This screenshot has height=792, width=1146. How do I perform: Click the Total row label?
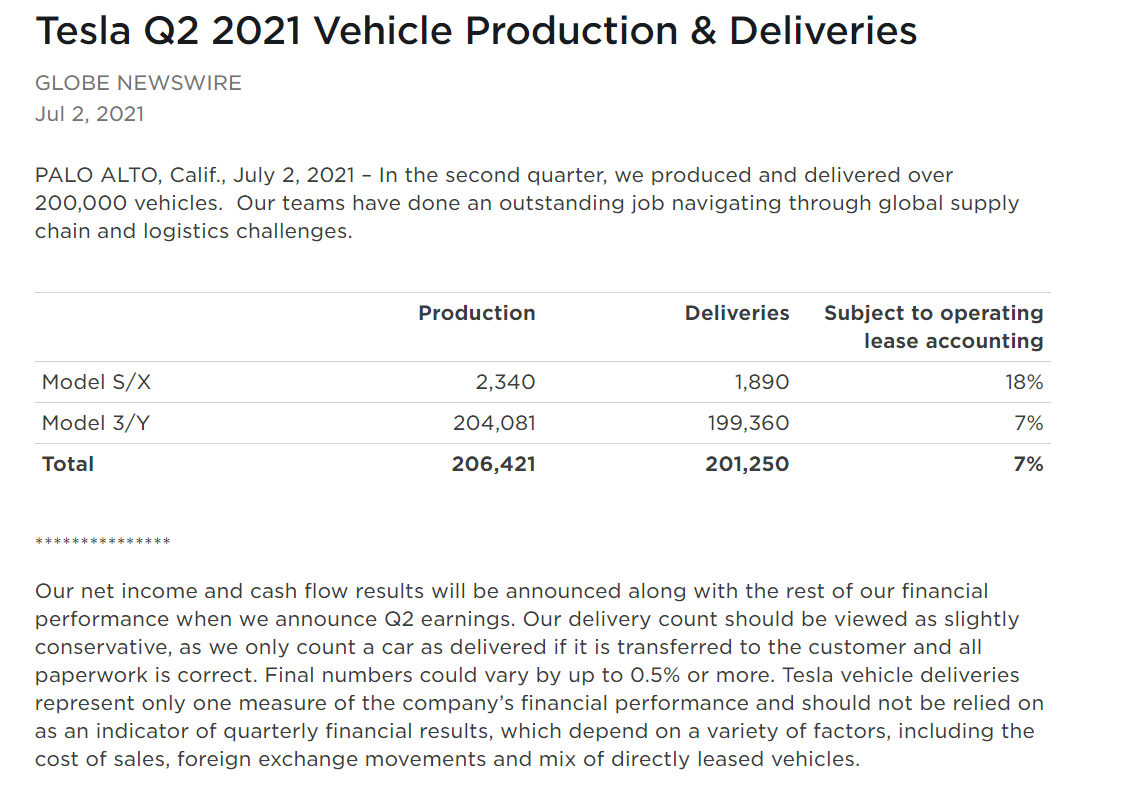pyautogui.click(x=68, y=464)
